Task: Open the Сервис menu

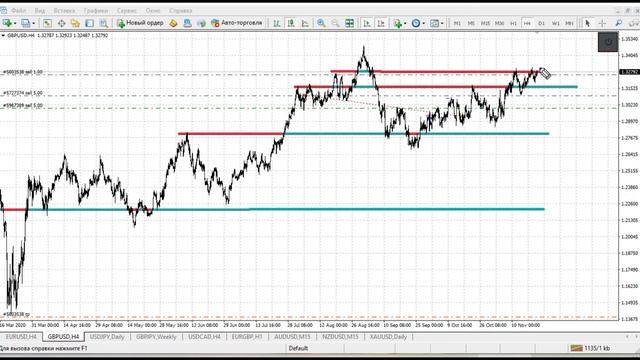Action: (x=127, y=11)
